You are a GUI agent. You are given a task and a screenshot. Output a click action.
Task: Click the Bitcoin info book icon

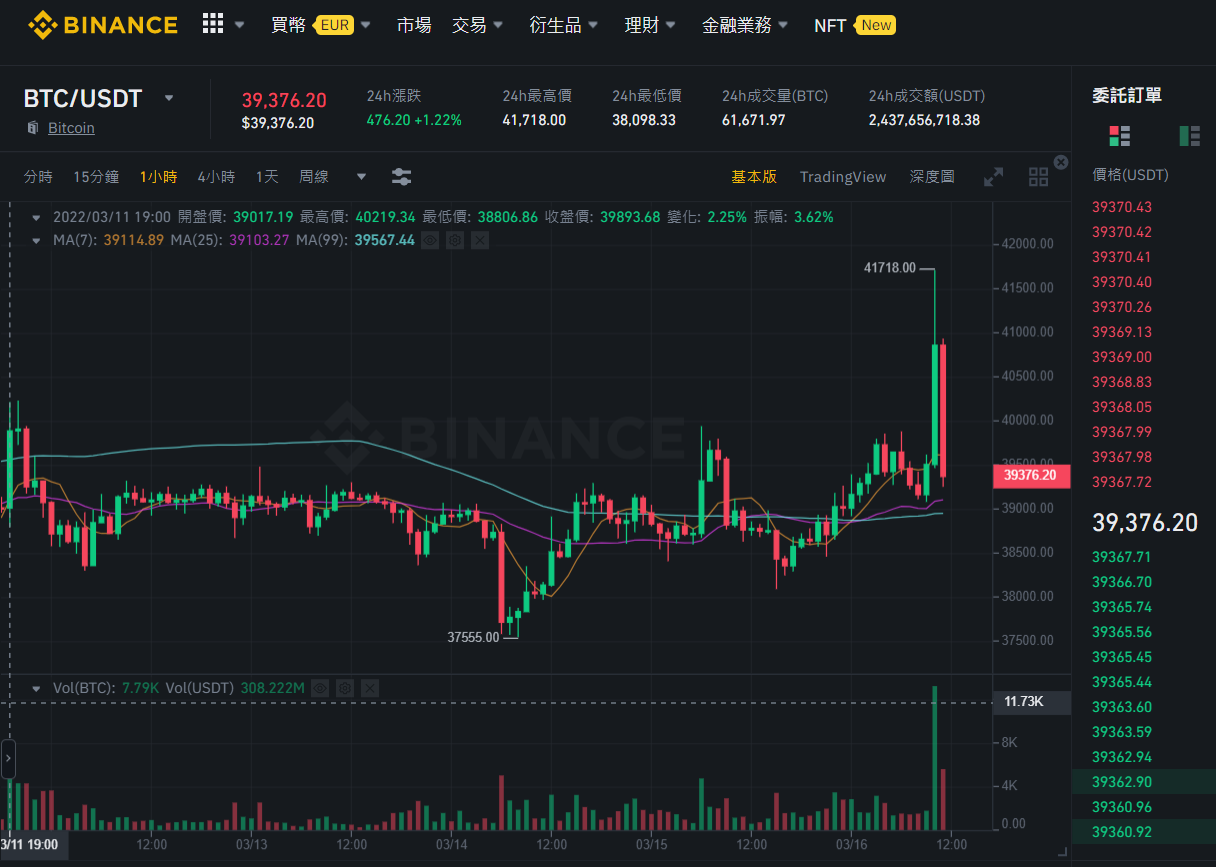[x=32, y=128]
